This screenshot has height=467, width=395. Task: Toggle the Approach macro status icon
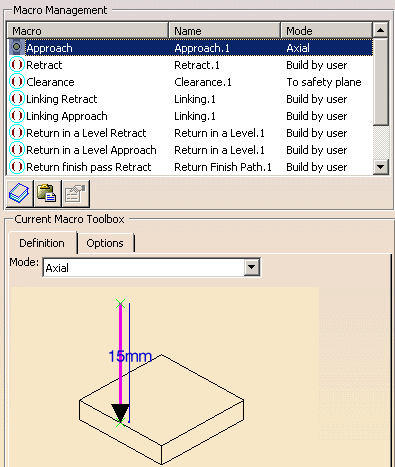point(16,48)
